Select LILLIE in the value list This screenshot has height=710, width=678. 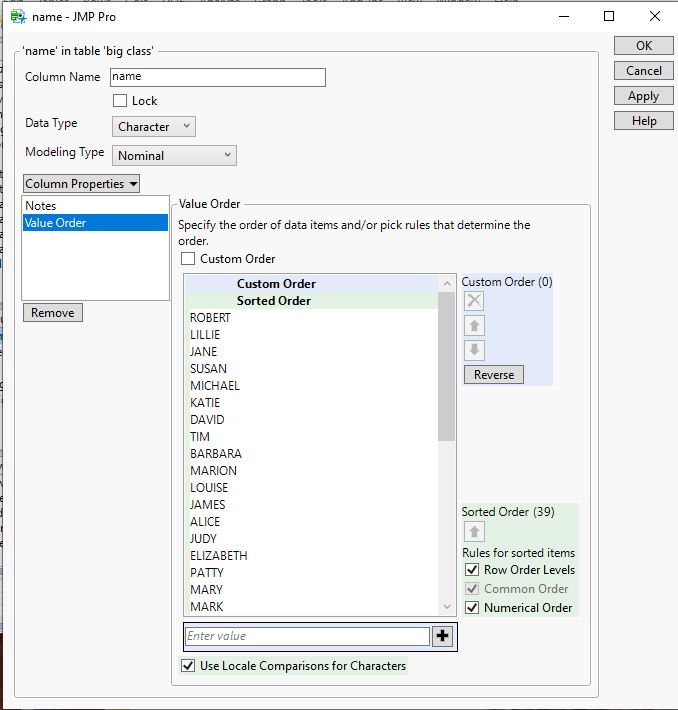coord(312,335)
